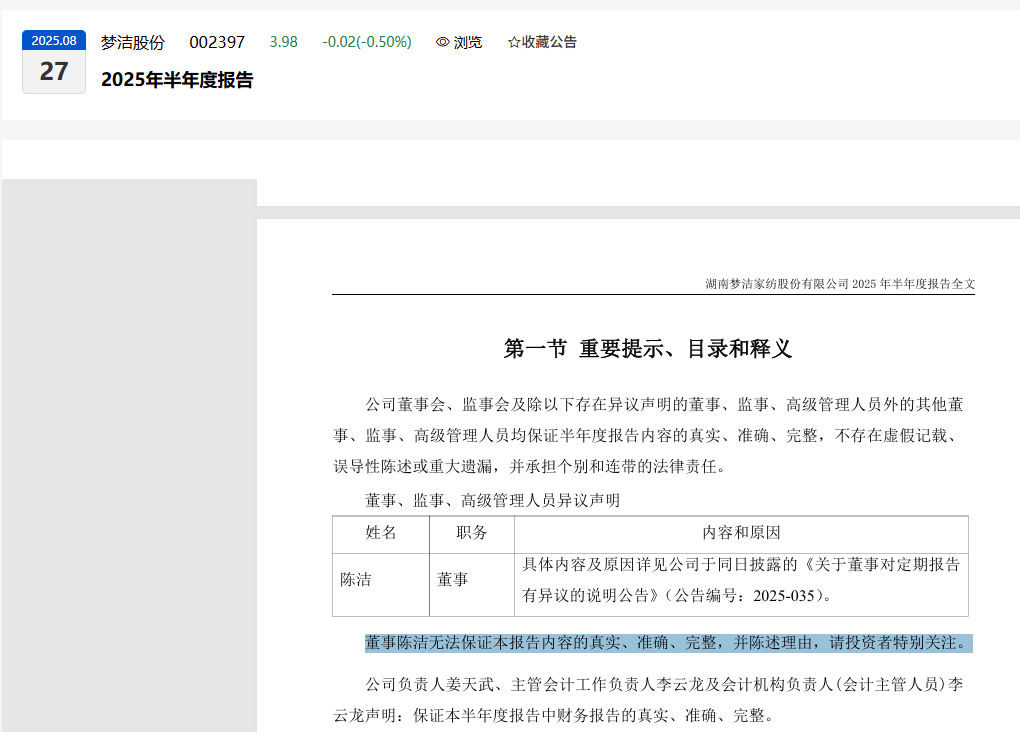
Task: Click the highlighted sentence about 董事陈洁
Action: point(667,643)
